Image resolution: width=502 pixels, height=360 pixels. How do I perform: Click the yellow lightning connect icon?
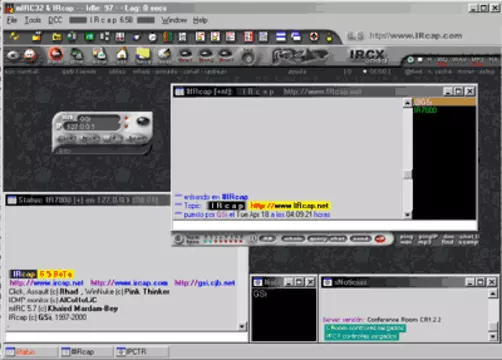tap(14, 36)
